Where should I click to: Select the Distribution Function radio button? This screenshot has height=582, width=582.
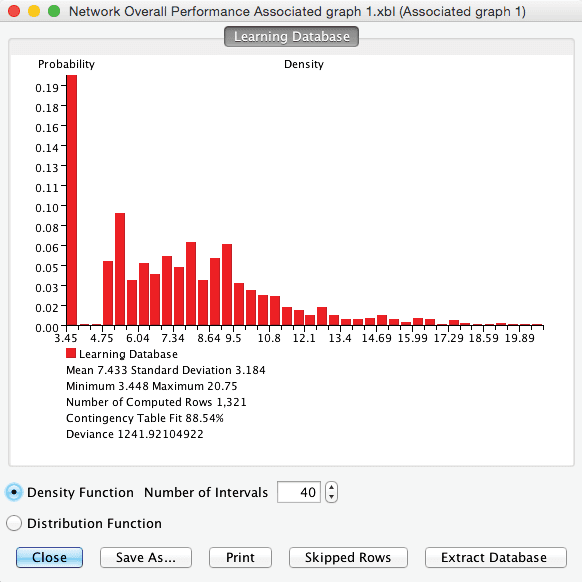coord(14,523)
